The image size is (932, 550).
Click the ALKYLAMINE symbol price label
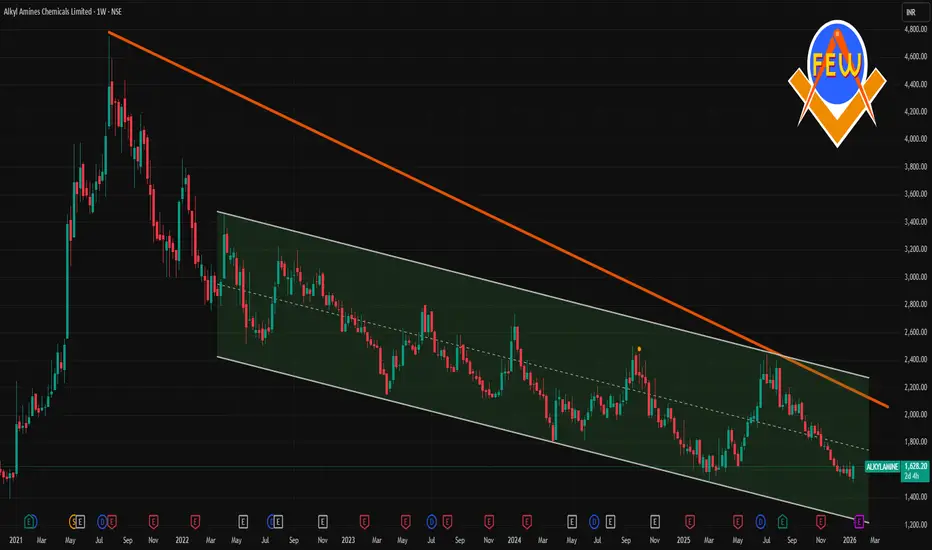(882, 467)
